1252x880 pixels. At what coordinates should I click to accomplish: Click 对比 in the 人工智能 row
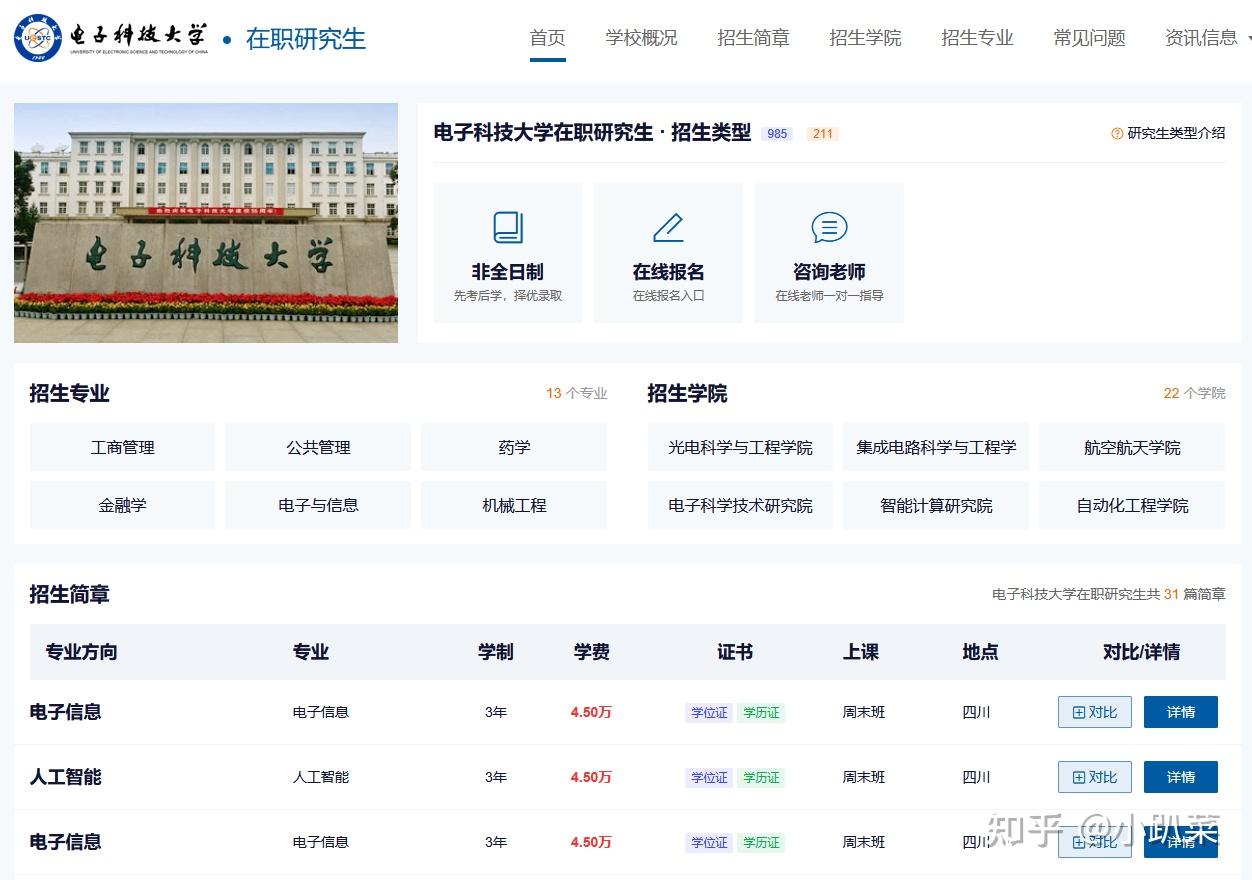click(x=1095, y=777)
